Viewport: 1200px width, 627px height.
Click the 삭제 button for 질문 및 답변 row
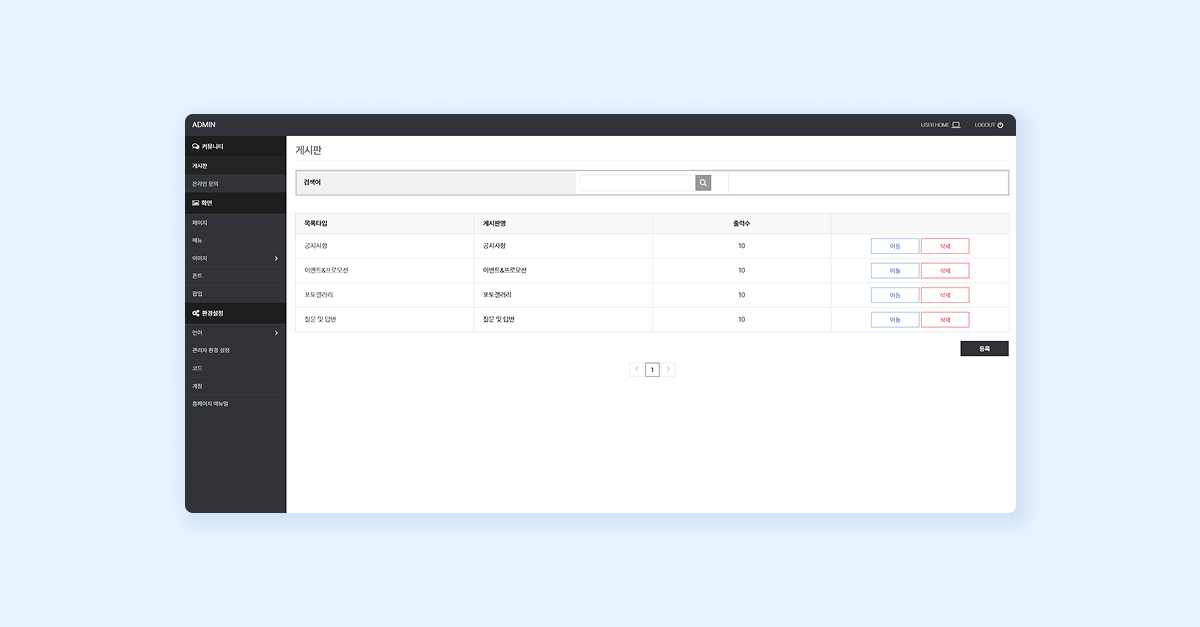coord(945,319)
